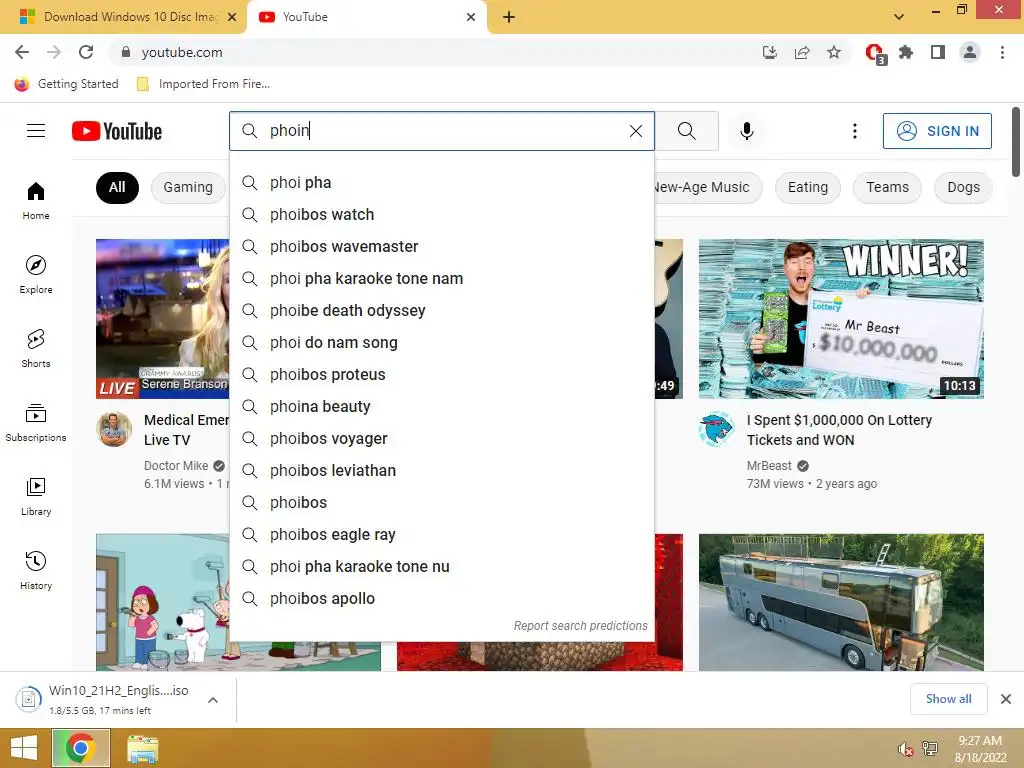Viewport: 1024px width, 768px height.
Task: Go back with the browser back arrow
Action: (22, 52)
